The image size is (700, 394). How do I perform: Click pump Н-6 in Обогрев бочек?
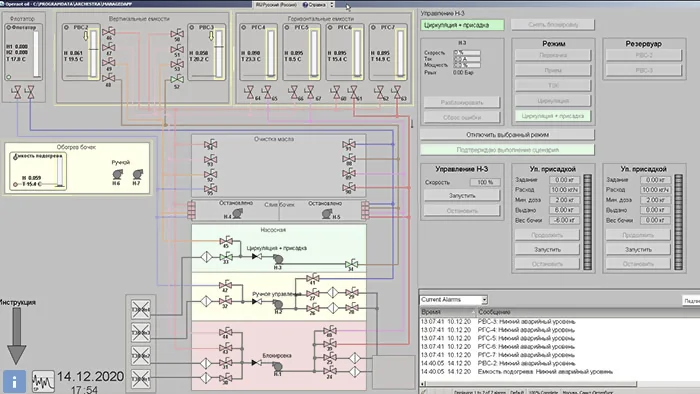pos(117,174)
